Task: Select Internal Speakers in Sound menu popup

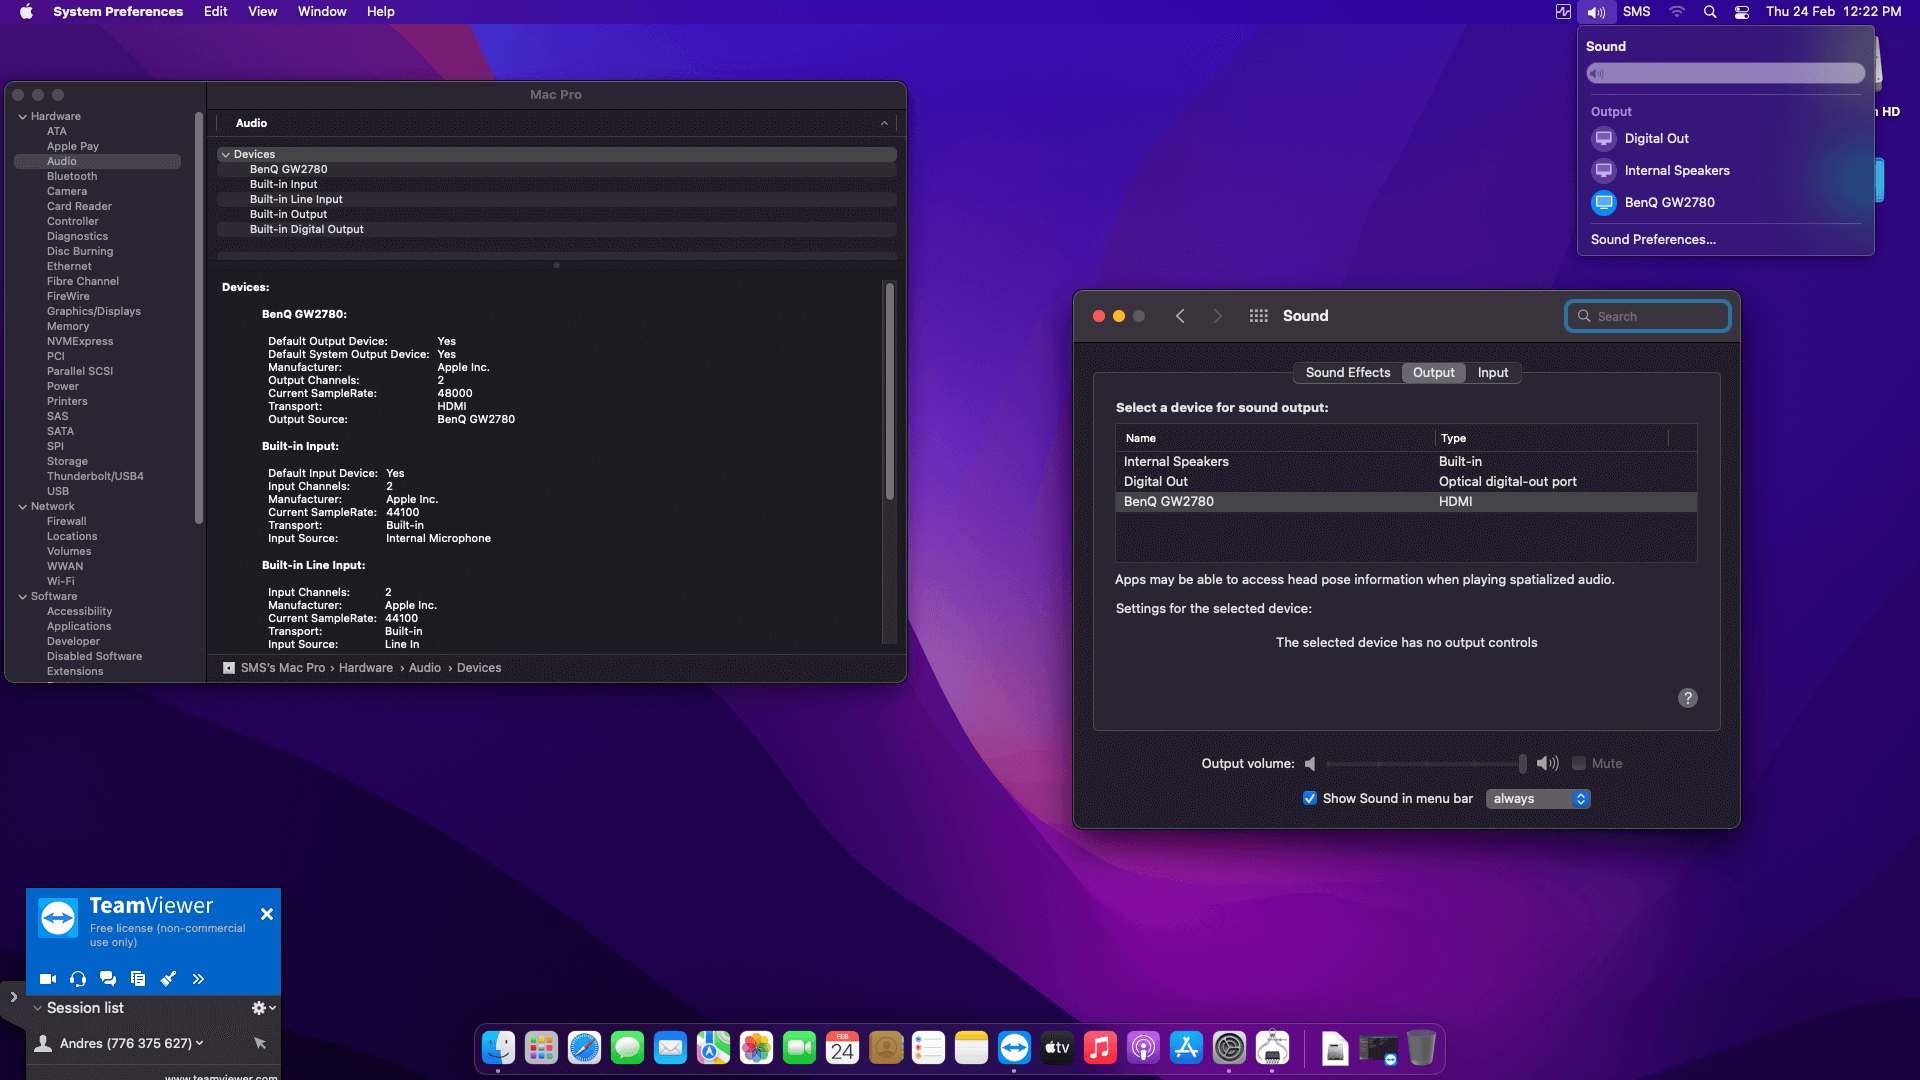Action: tap(1725, 171)
